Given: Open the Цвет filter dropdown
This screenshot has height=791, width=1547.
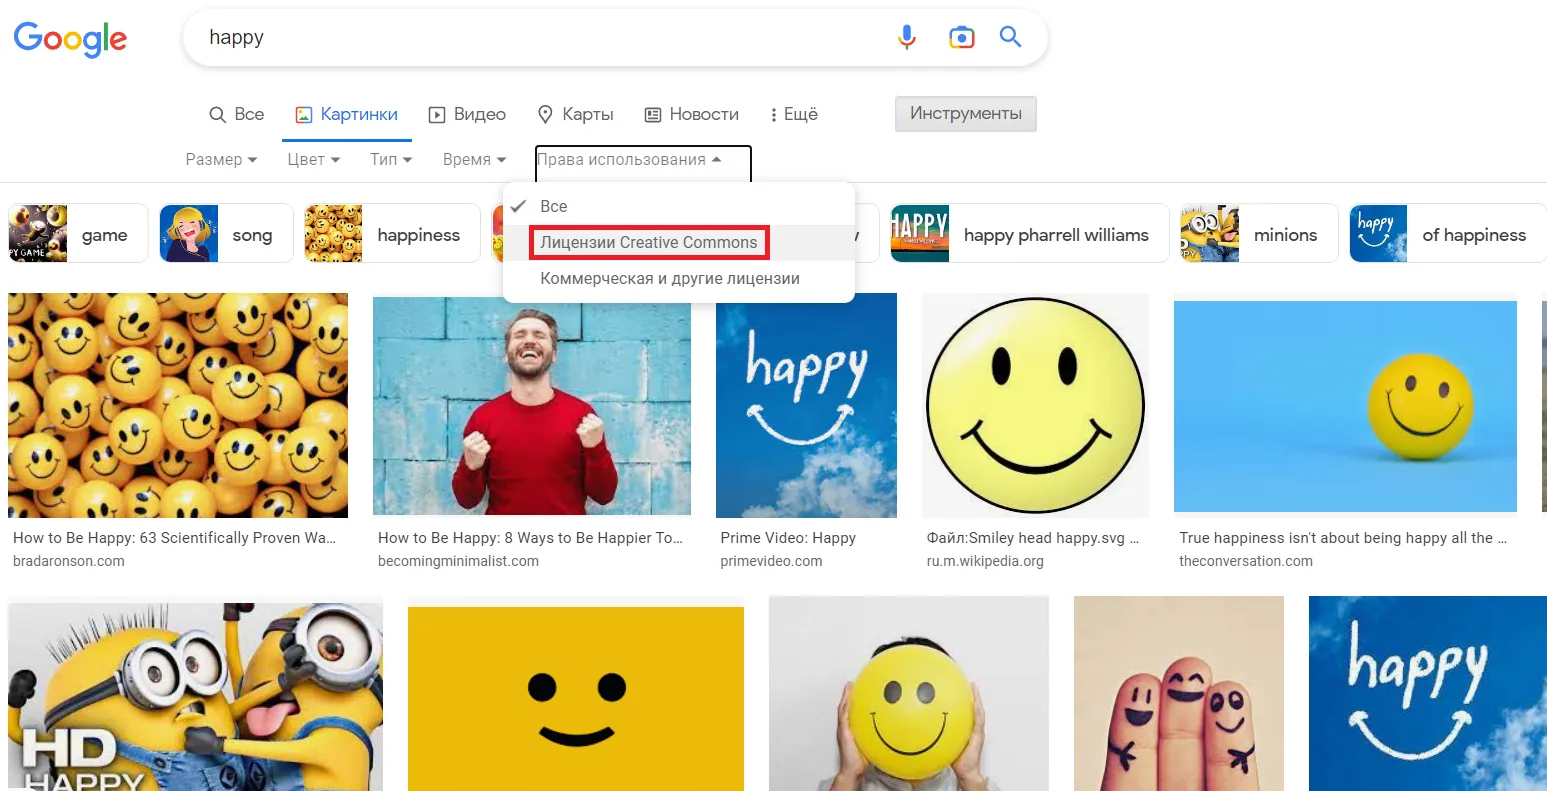Looking at the screenshot, I should (x=313, y=159).
